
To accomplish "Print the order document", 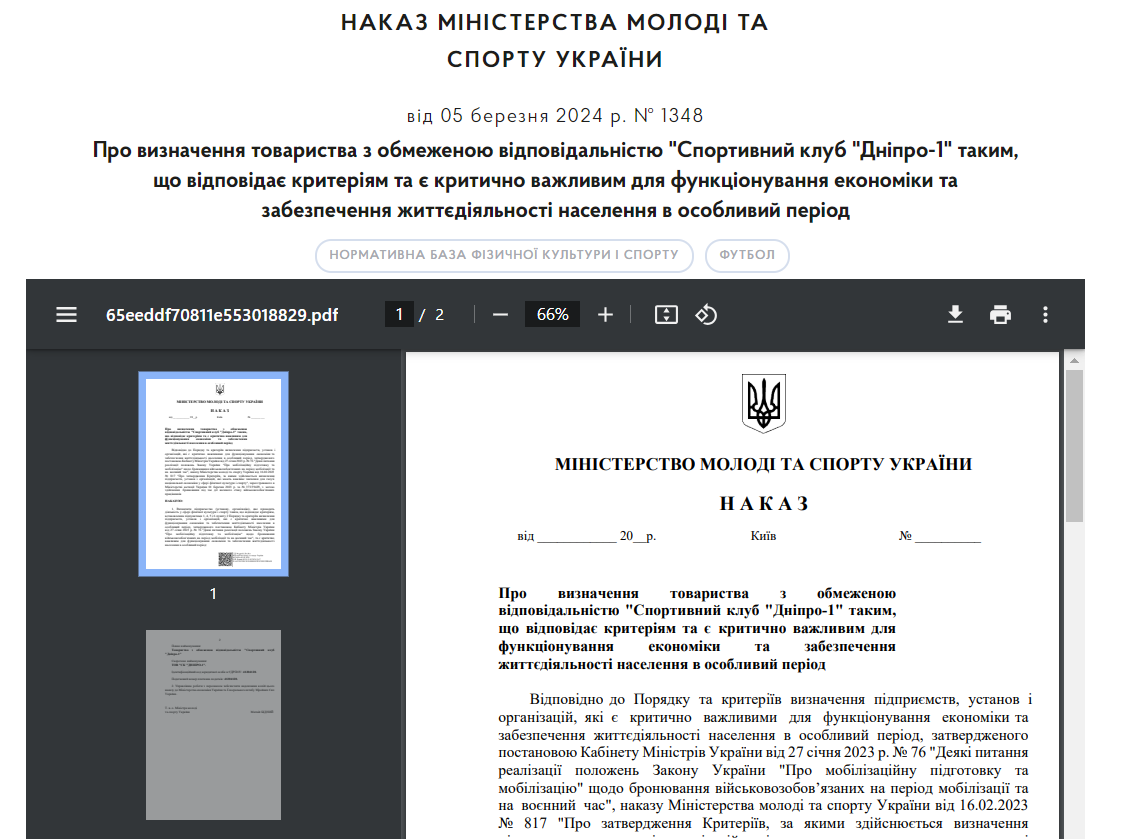I will 1000,314.
